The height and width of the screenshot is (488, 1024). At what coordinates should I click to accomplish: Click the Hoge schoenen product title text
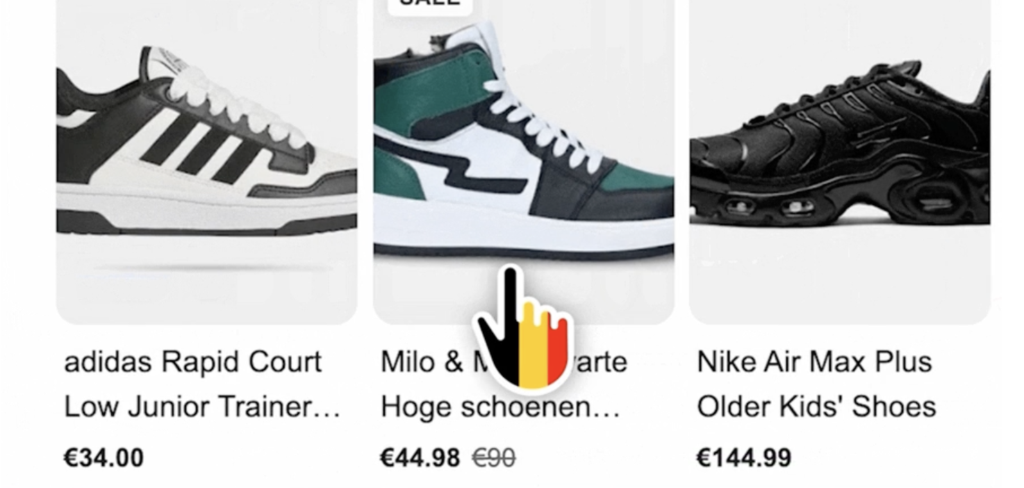(500, 407)
